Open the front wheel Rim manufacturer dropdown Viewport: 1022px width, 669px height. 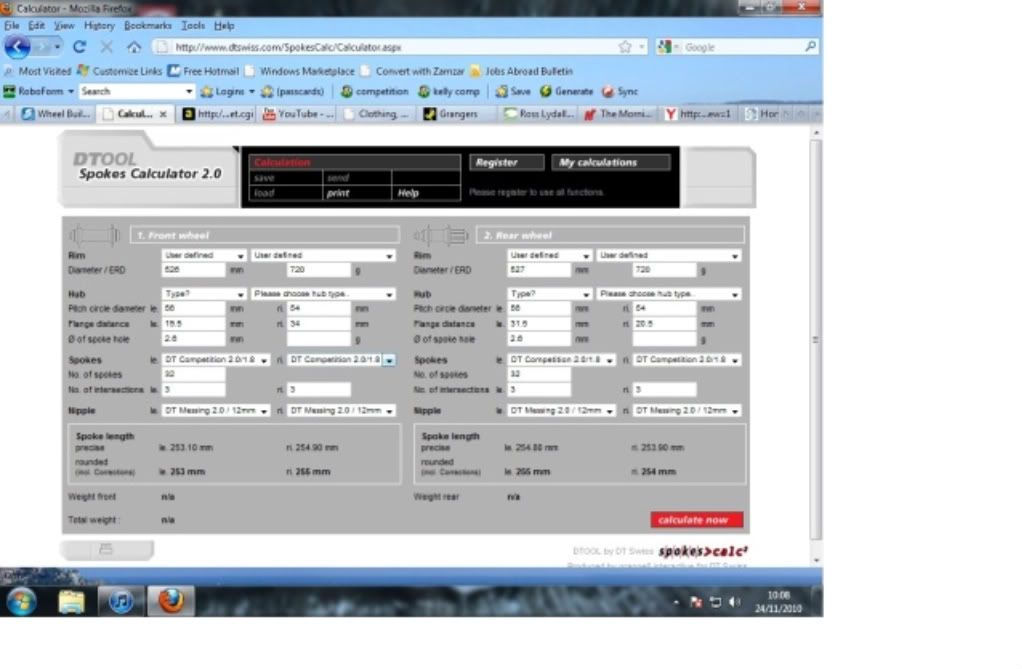204,256
